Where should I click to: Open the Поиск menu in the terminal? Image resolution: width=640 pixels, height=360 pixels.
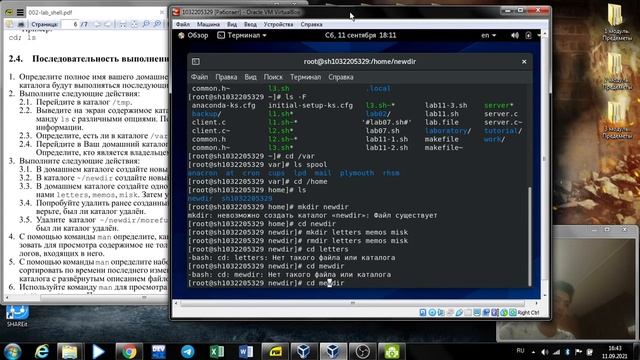pos(273,77)
